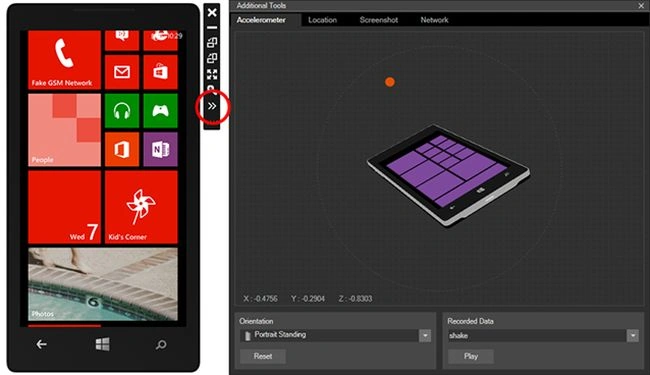650x375 pixels.
Task: Open the Internet Explorer tile
Action: coord(160,40)
